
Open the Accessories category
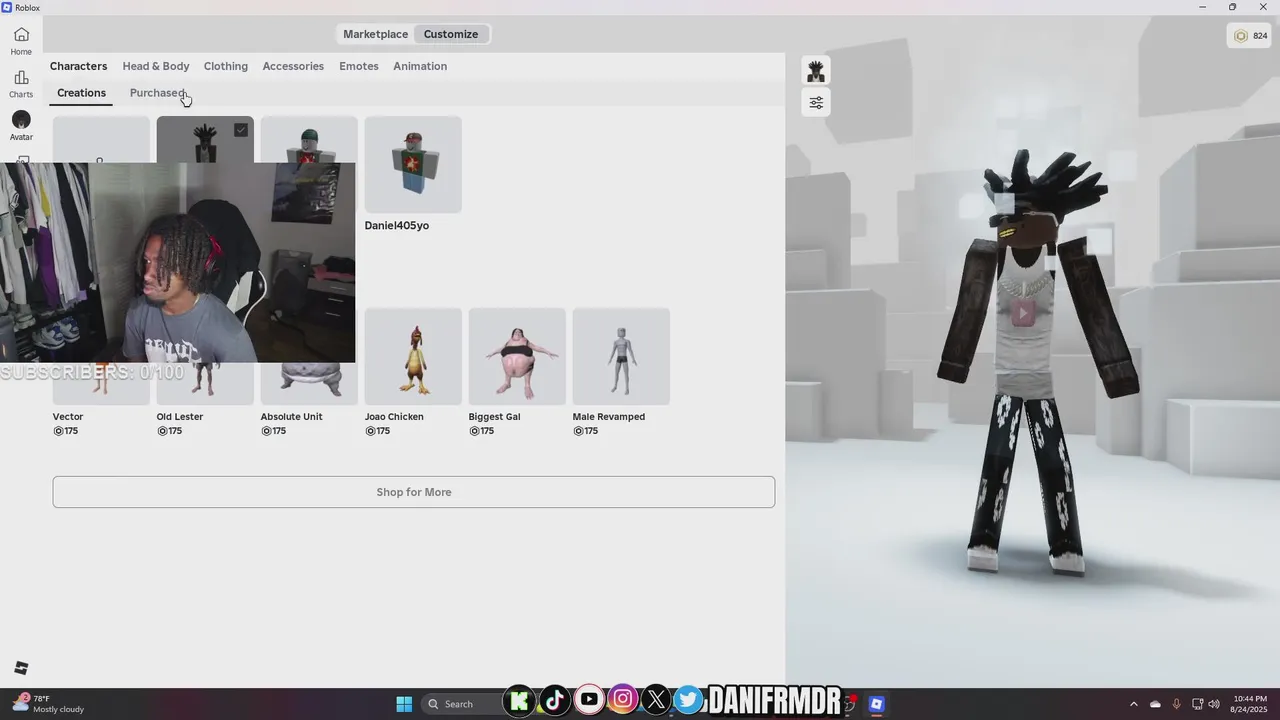click(x=293, y=66)
